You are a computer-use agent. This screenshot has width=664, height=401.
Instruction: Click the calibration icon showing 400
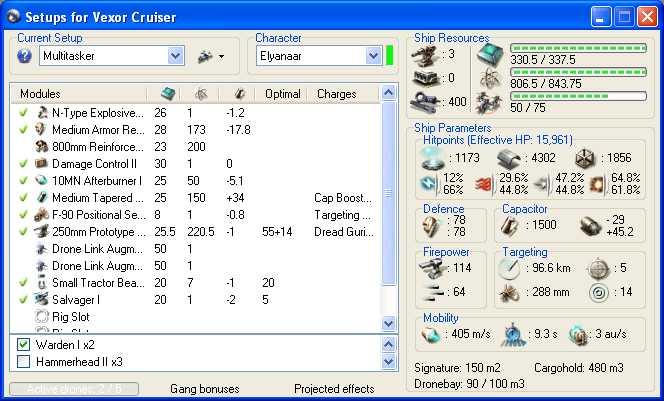point(425,102)
